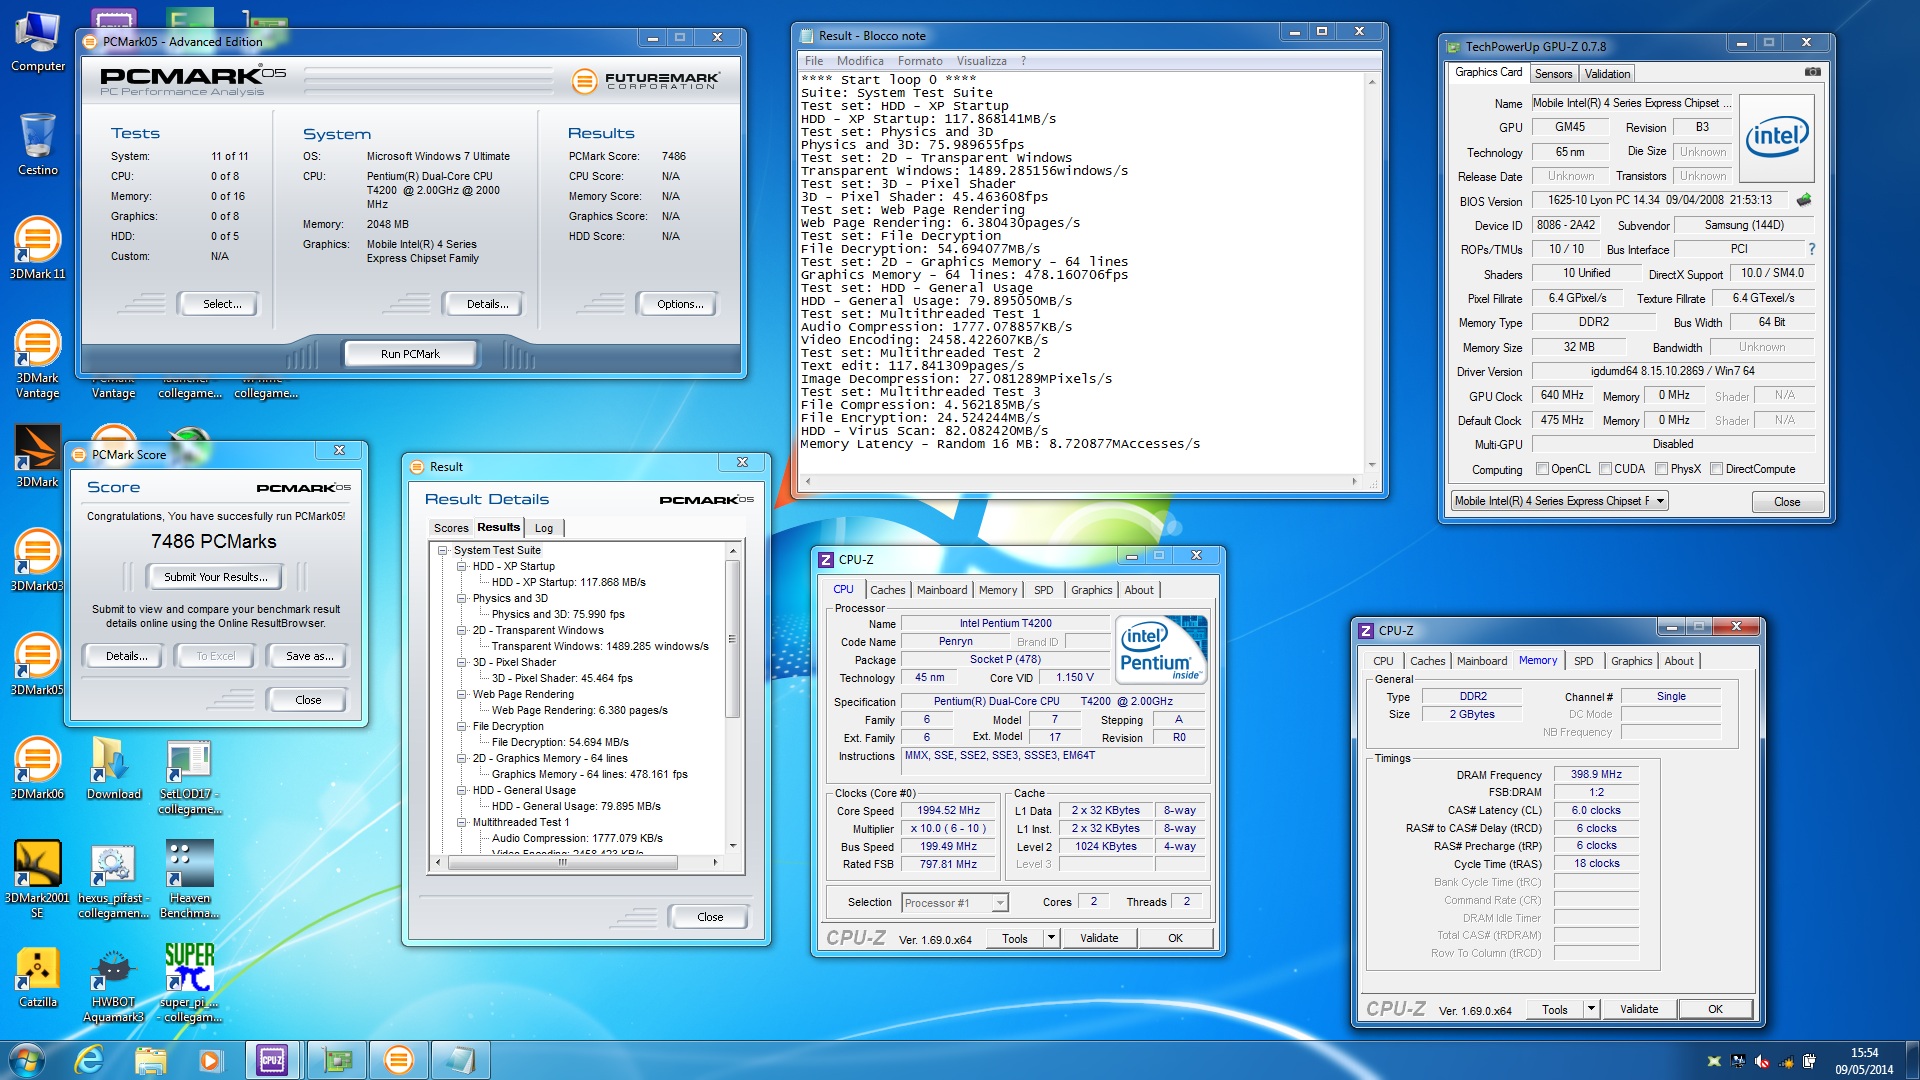Enable the OpenCL checkbox in GPU-Z
The width and height of the screenshot is (1920, 1080).
tap(1542, 469)
